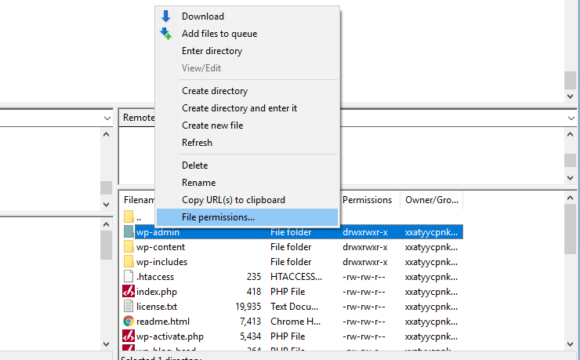Click the .htaccess blank file icon
580x360 pixels.
click(x=128, y=276)
